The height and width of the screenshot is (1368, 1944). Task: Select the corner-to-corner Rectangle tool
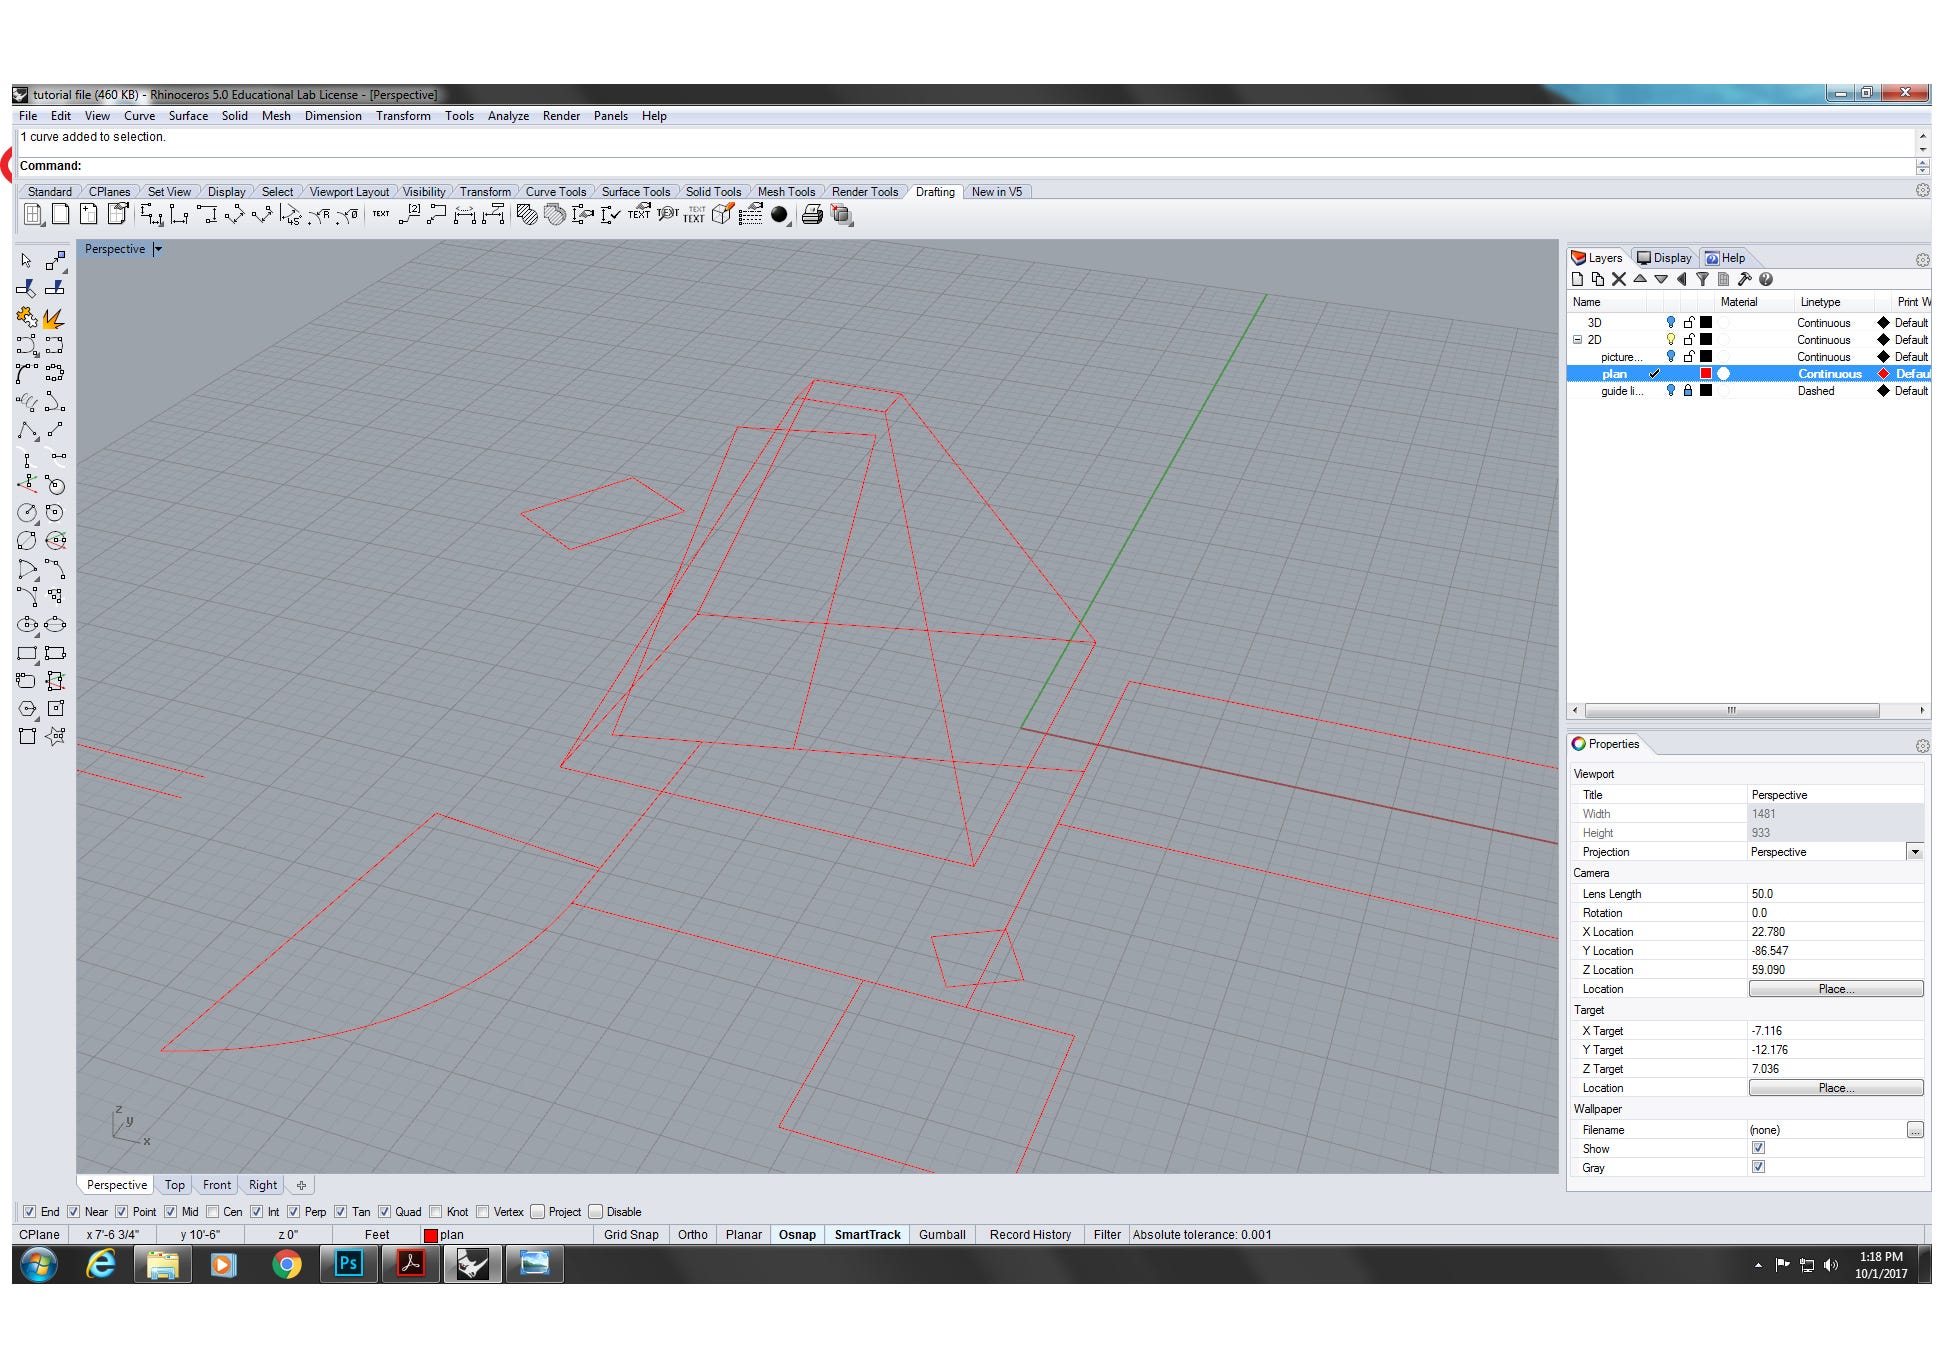[x=26, y=652]
